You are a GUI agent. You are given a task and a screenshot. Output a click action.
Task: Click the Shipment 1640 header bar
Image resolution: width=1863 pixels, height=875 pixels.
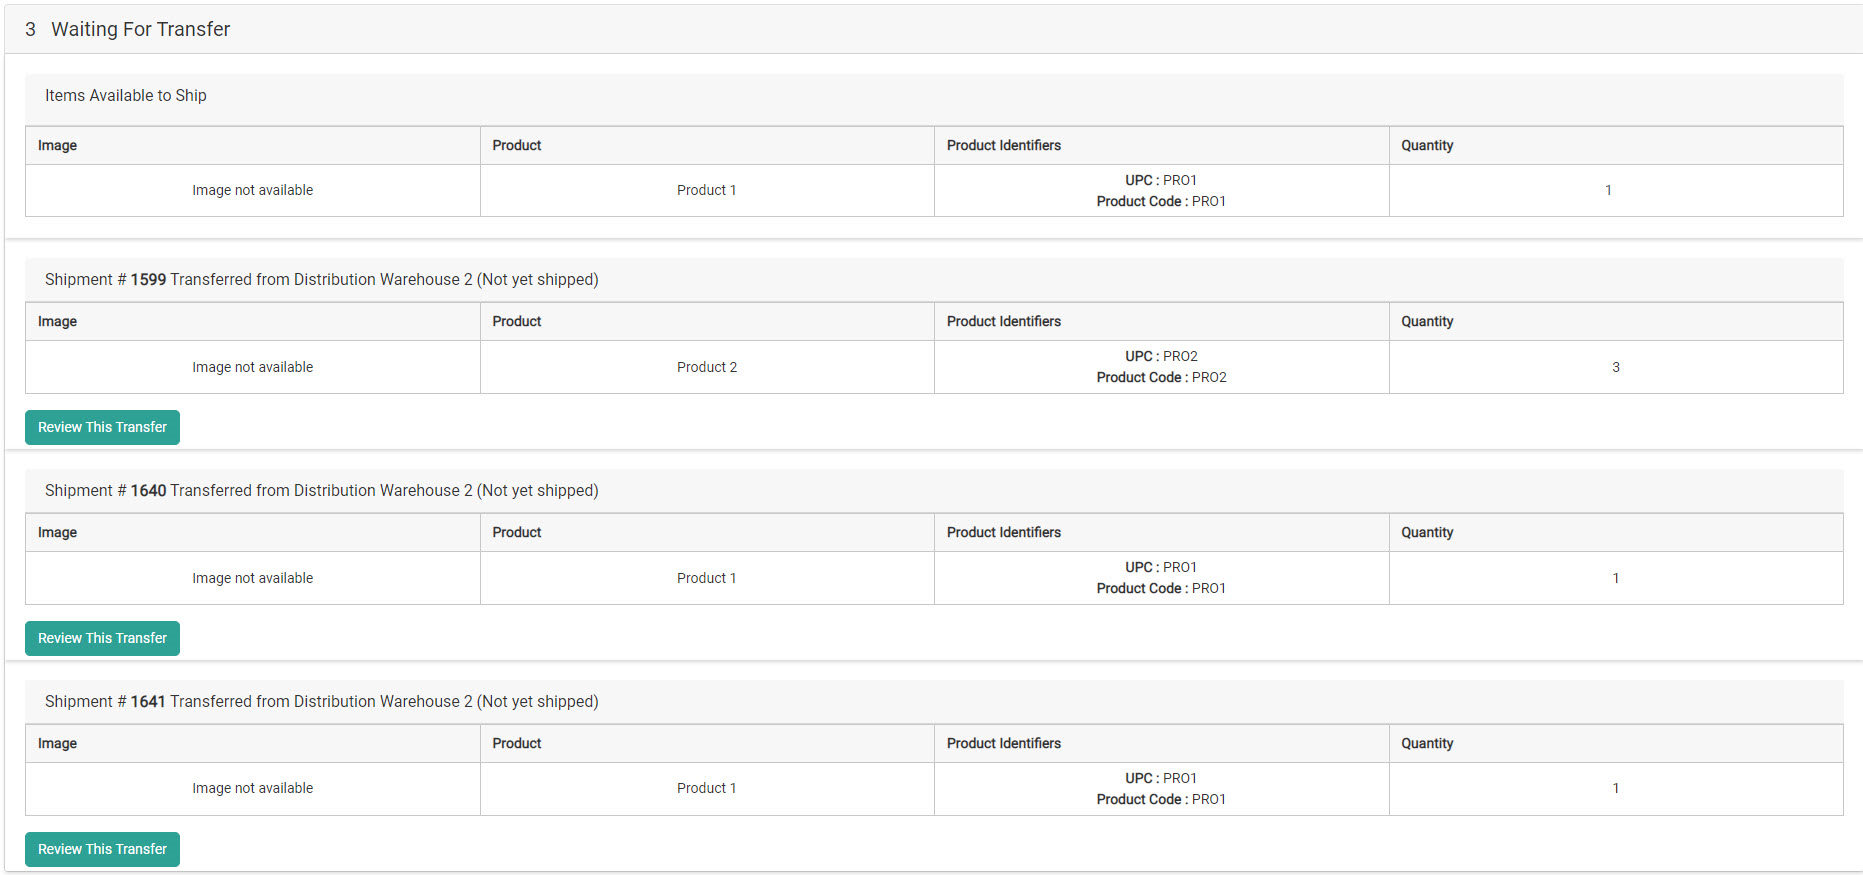321,490
